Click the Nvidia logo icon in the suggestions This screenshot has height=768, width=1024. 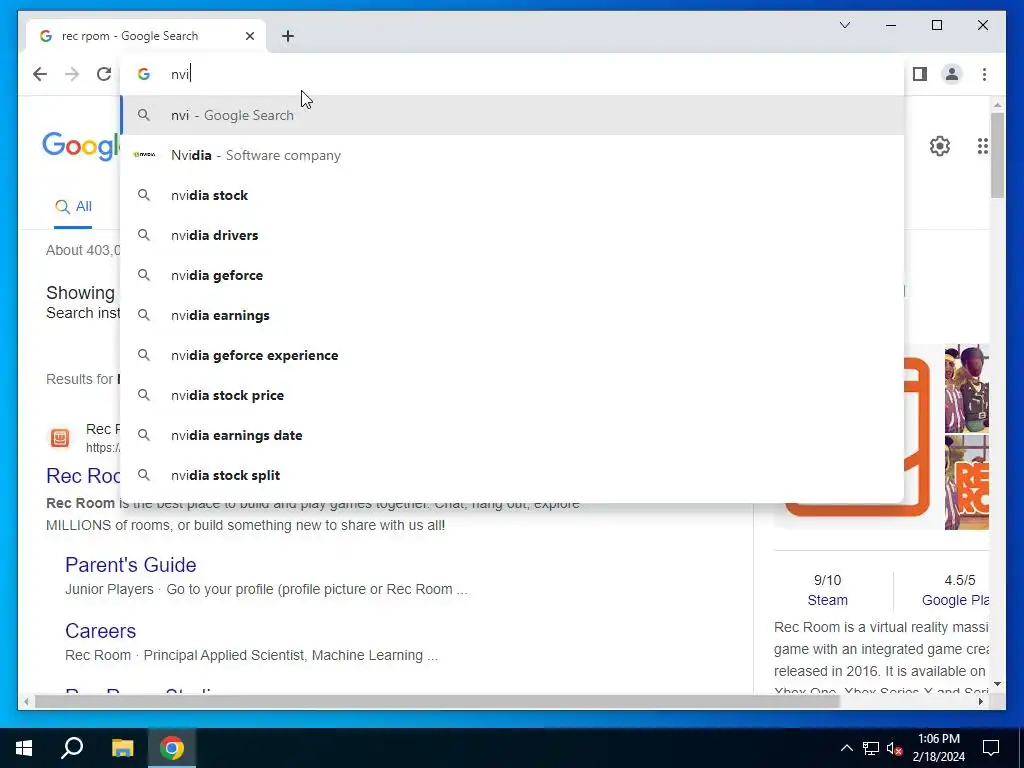144,155
